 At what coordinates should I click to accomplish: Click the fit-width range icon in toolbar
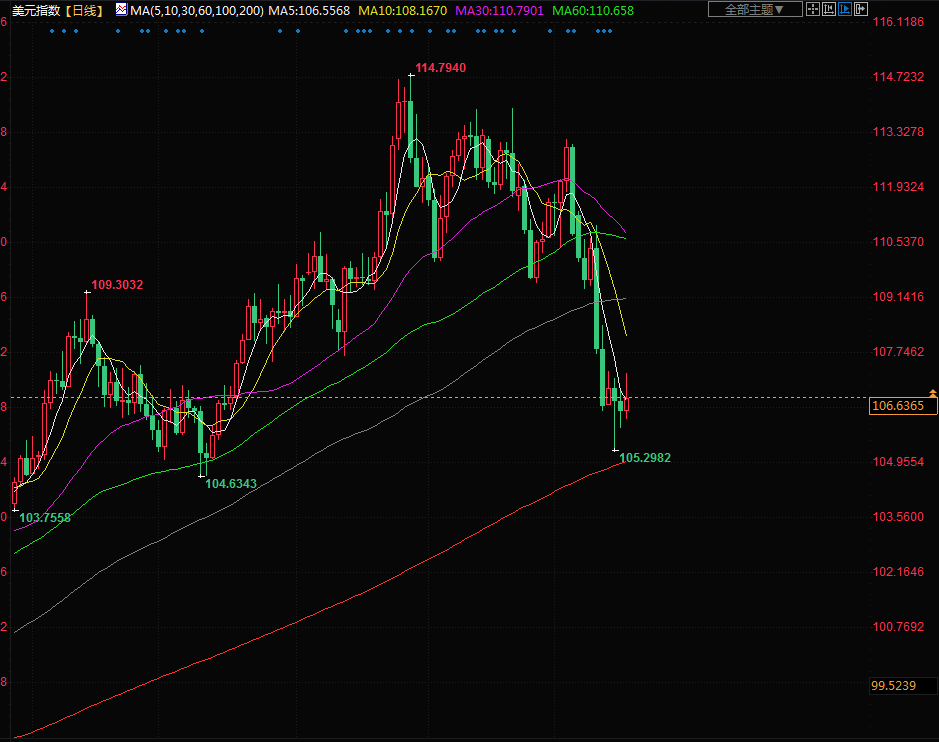coord(829,9)
